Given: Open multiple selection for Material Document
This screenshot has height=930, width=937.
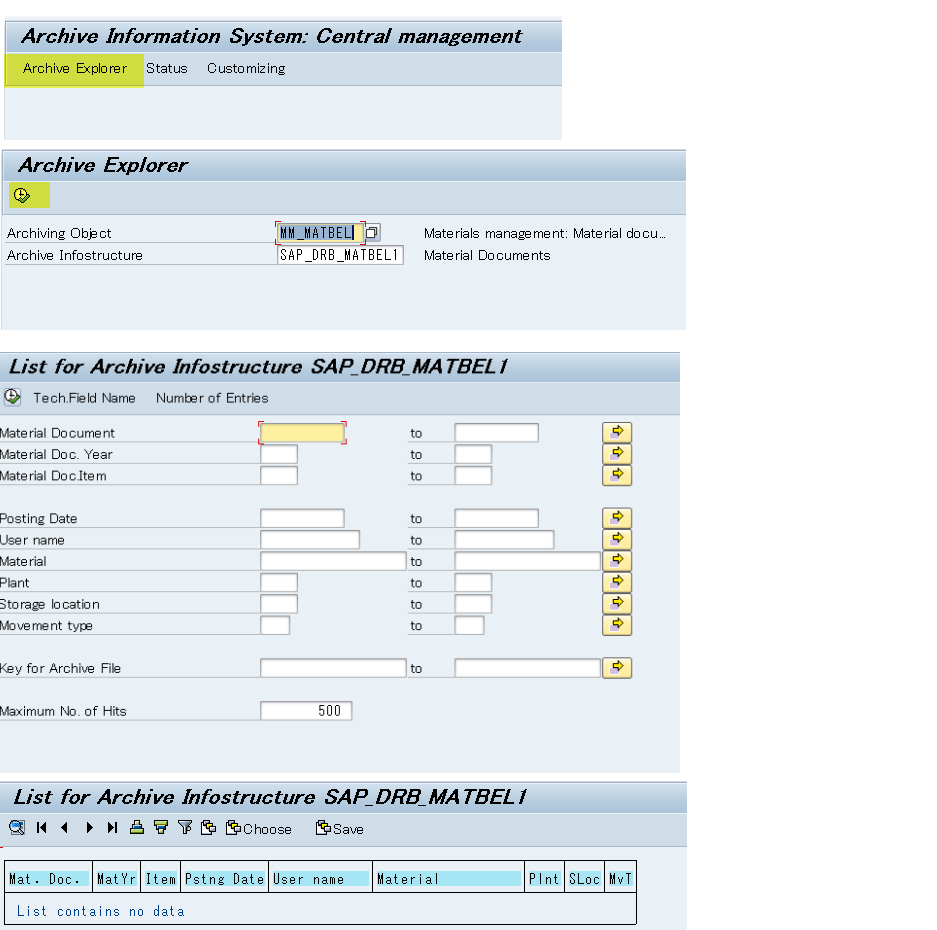Looking at the screenshot, I should 617,432.
